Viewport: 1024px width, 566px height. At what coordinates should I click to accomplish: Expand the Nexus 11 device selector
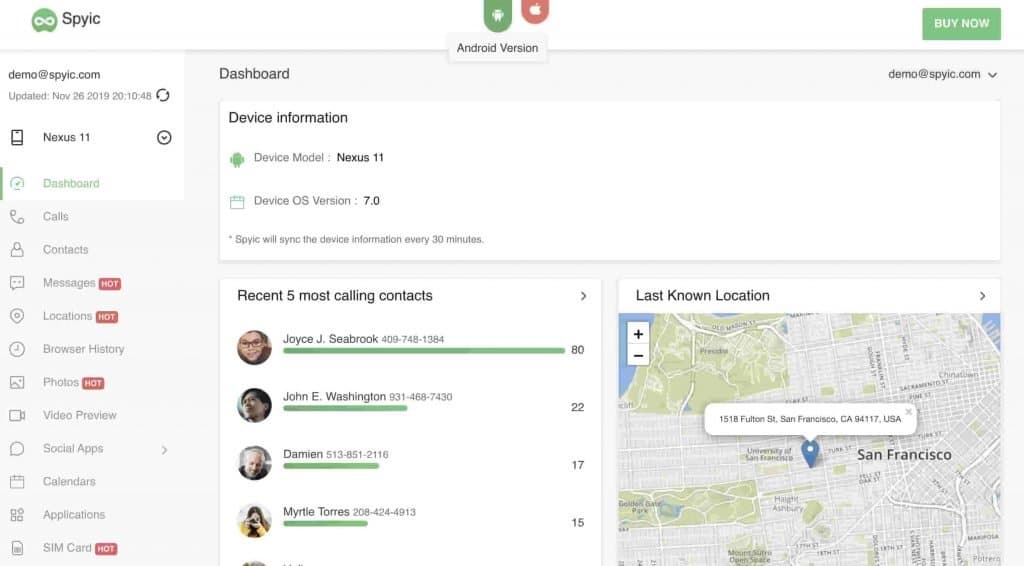[164, 138]
